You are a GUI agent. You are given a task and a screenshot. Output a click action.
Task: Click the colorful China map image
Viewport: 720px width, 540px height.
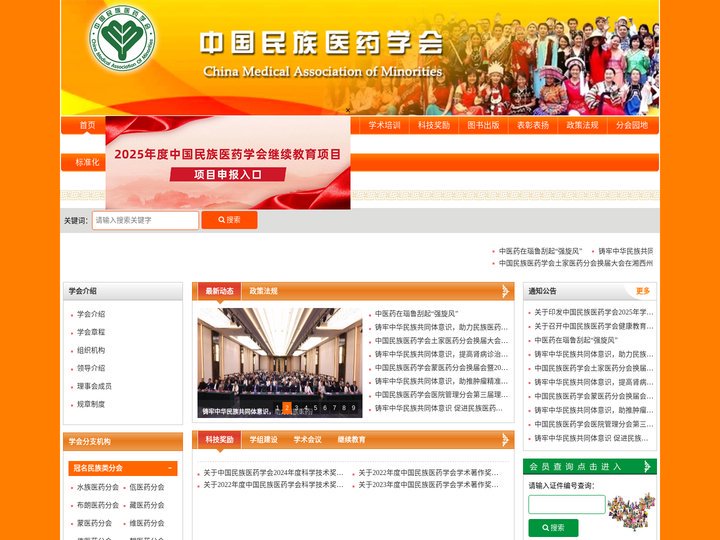[x=632, y=511]
